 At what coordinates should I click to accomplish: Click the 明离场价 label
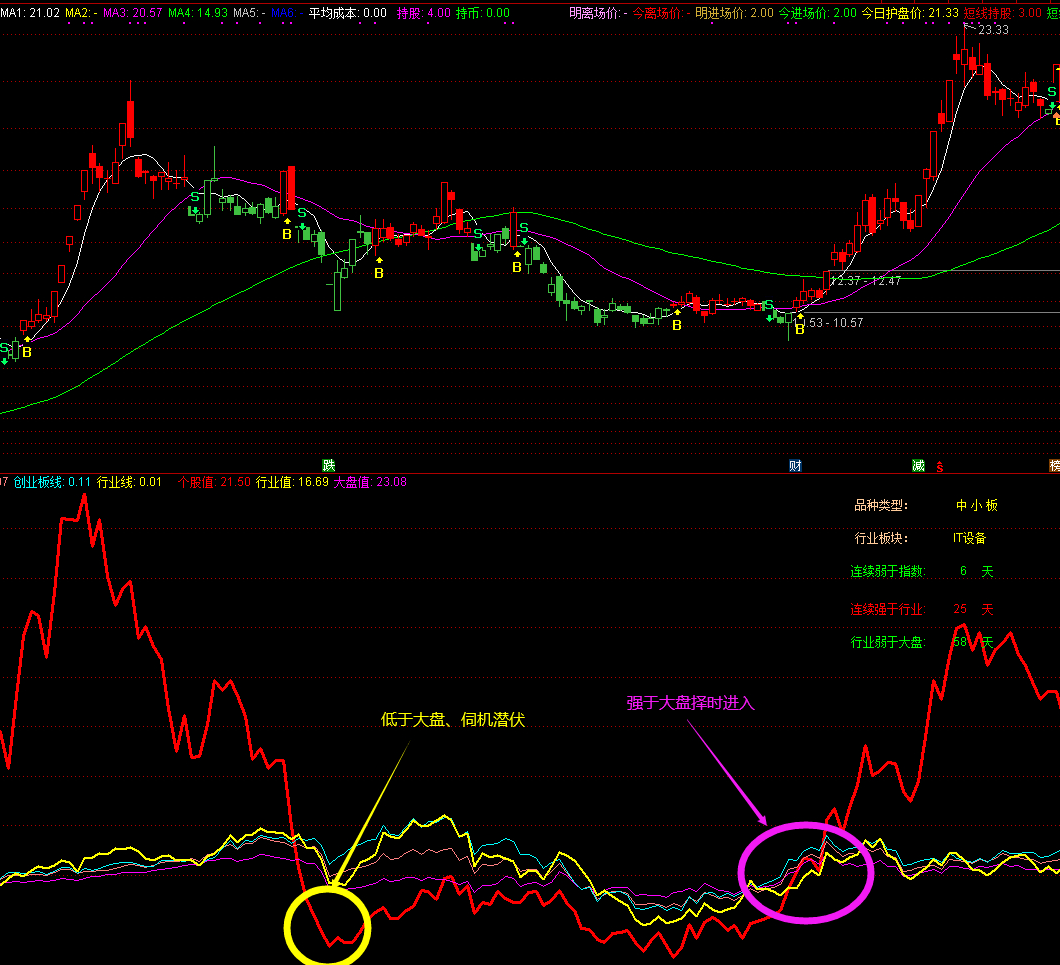pos(598,13)
